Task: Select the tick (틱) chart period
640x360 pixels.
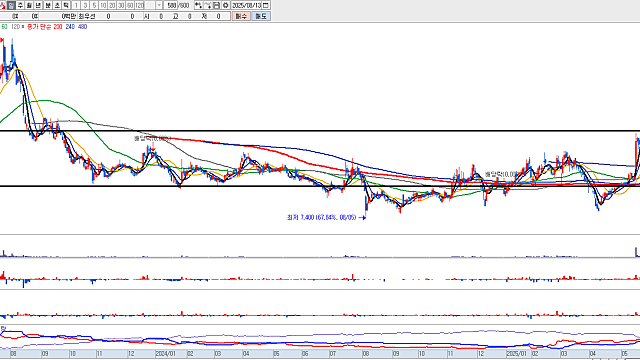Action: click(66, 5)
